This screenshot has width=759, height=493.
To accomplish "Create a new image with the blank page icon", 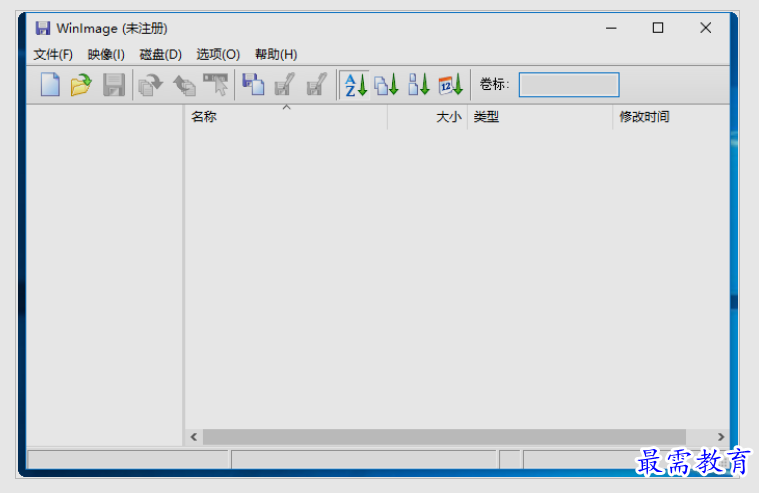I will tap(50, 85).
